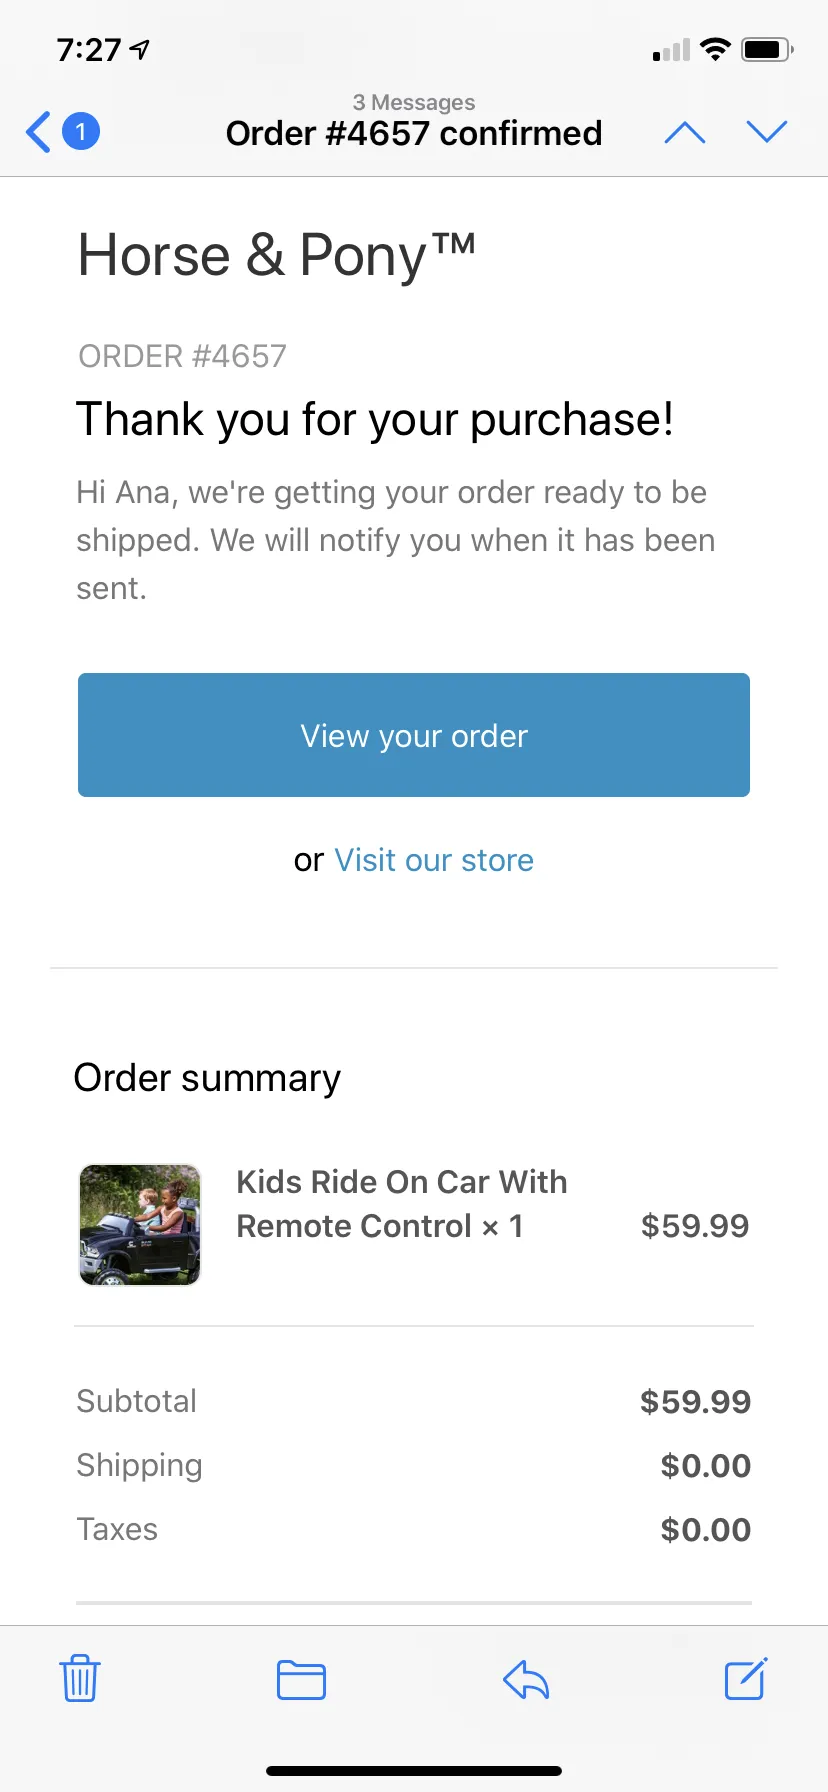Screen dimensions: 828x1792
Task: Tap the Kids Ride On Car product name
Action: coord(402,1204)
